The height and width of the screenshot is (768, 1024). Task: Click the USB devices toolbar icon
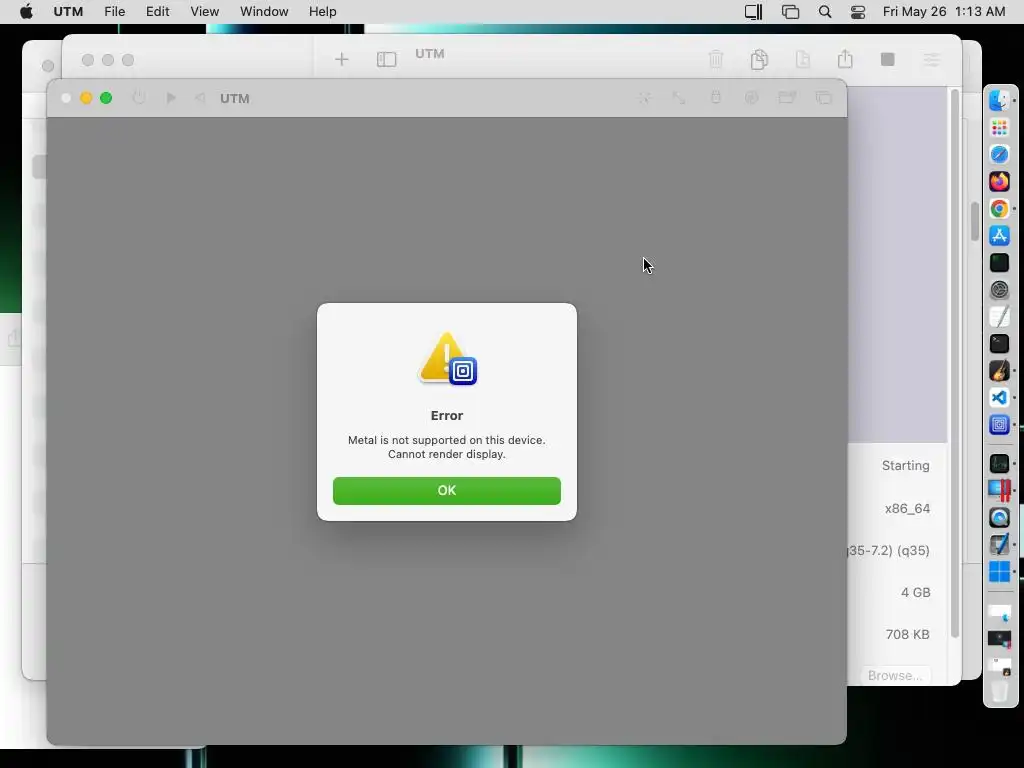click(x=716, y=98)
